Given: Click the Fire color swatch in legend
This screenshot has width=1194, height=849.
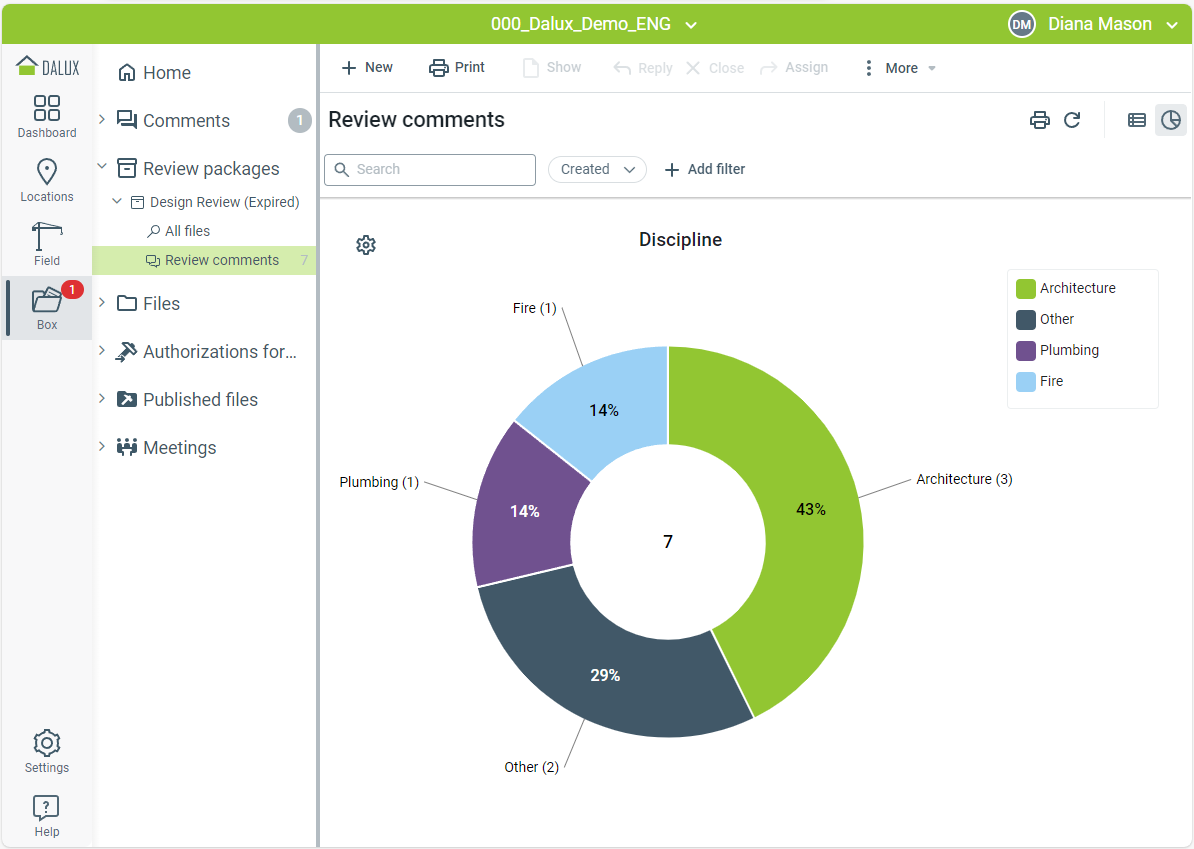Looking at the screenshot, I should [x=1026, y=381].
